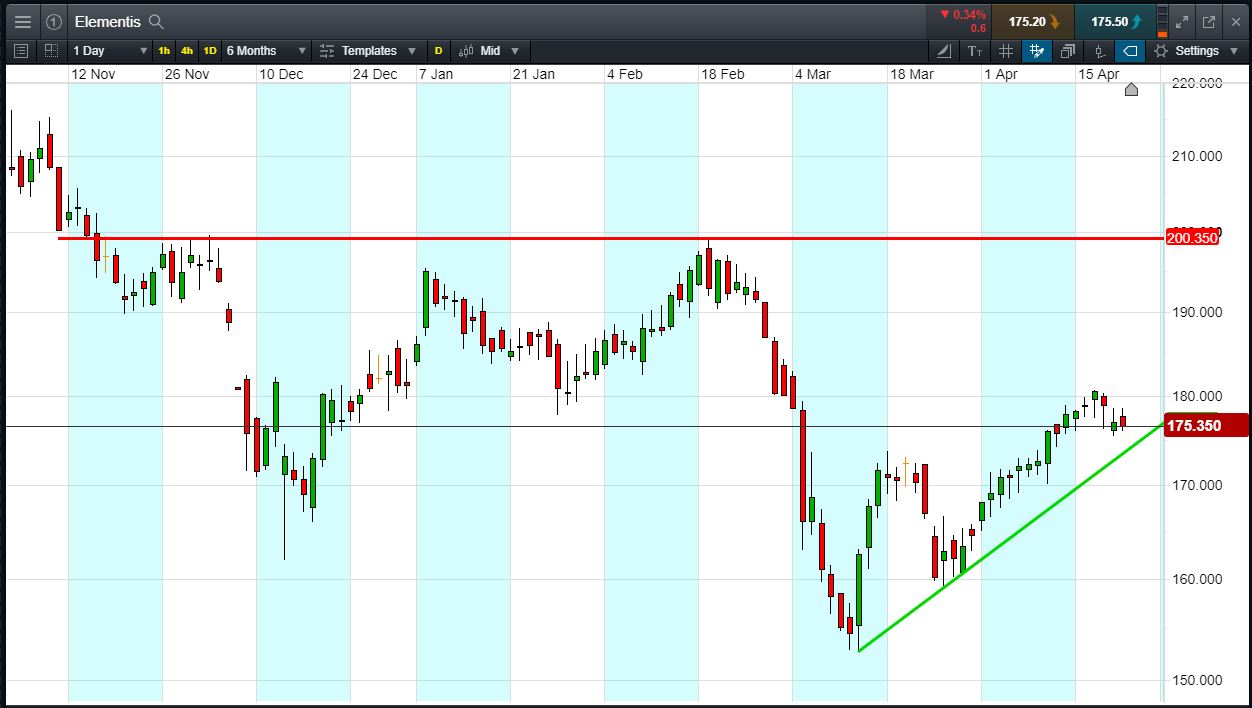Click the Settings gear icon

tap(1161, 51)
